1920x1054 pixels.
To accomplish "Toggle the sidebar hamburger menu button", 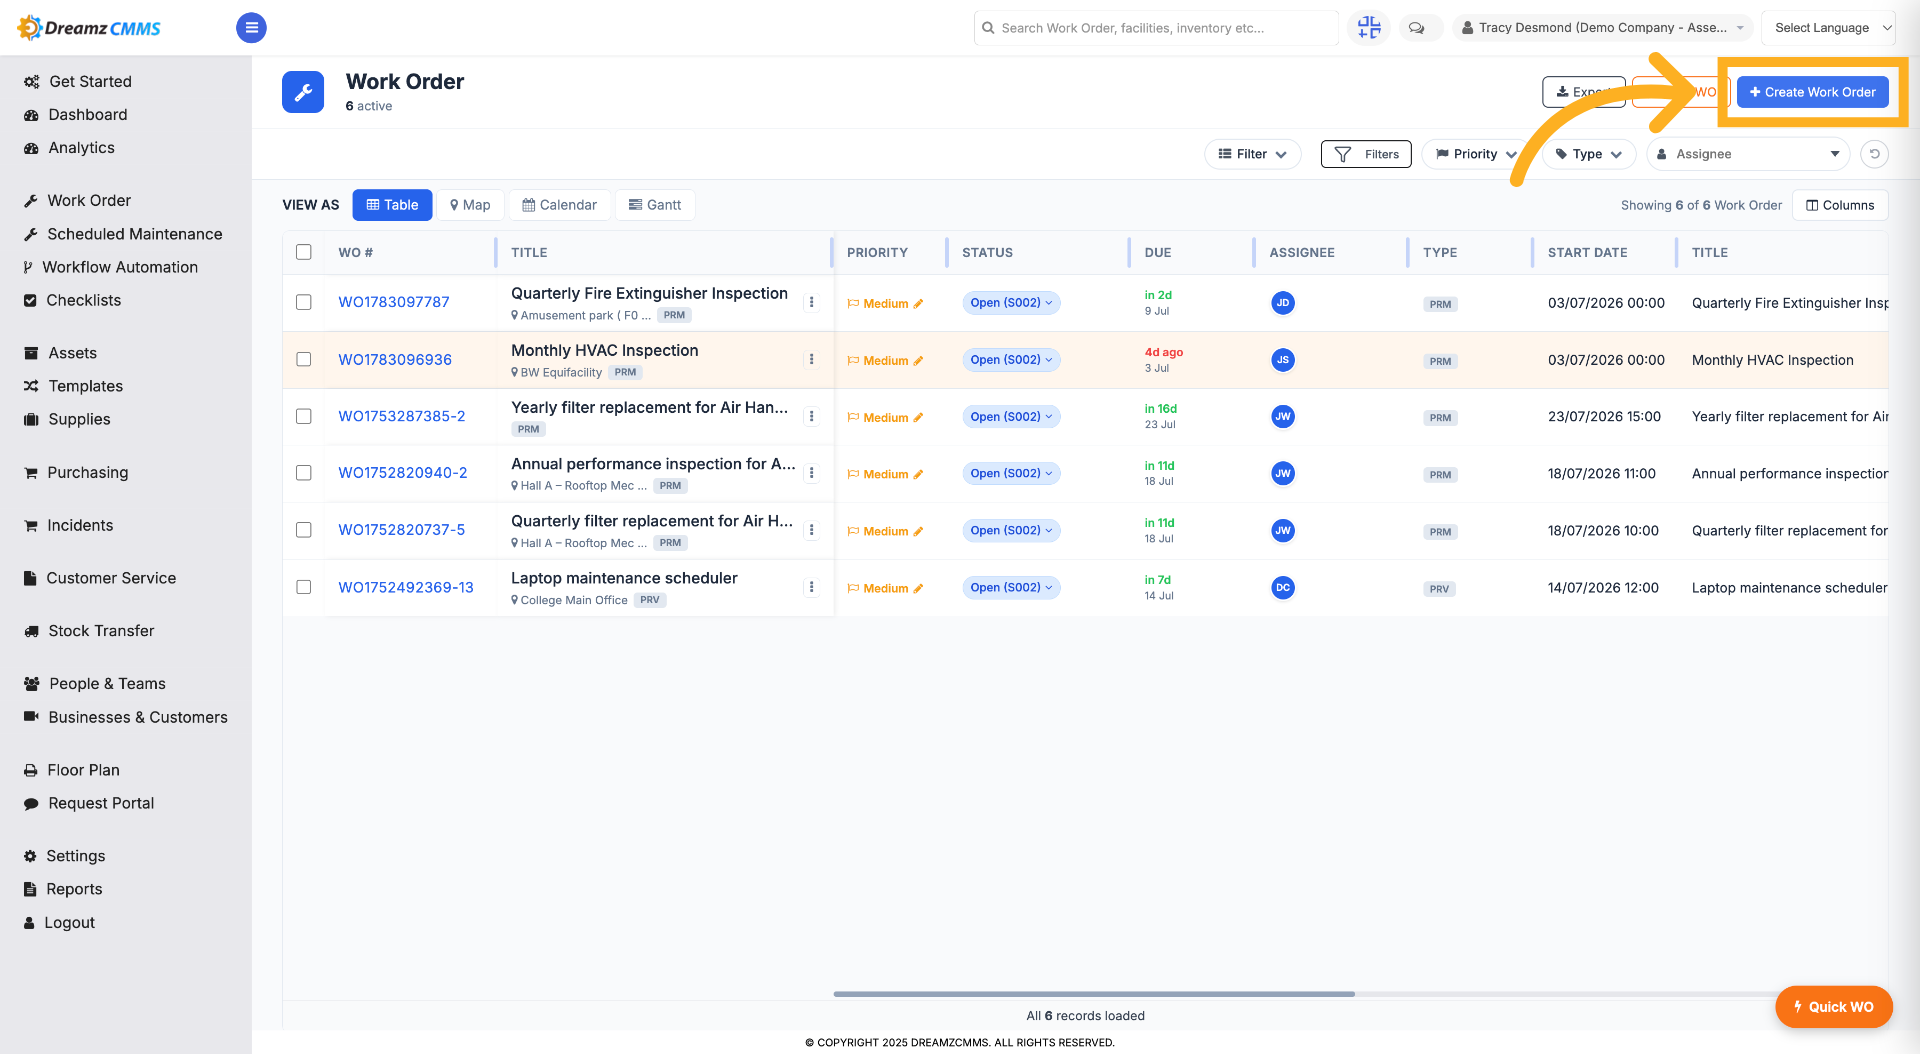I will tap(251, 28).
